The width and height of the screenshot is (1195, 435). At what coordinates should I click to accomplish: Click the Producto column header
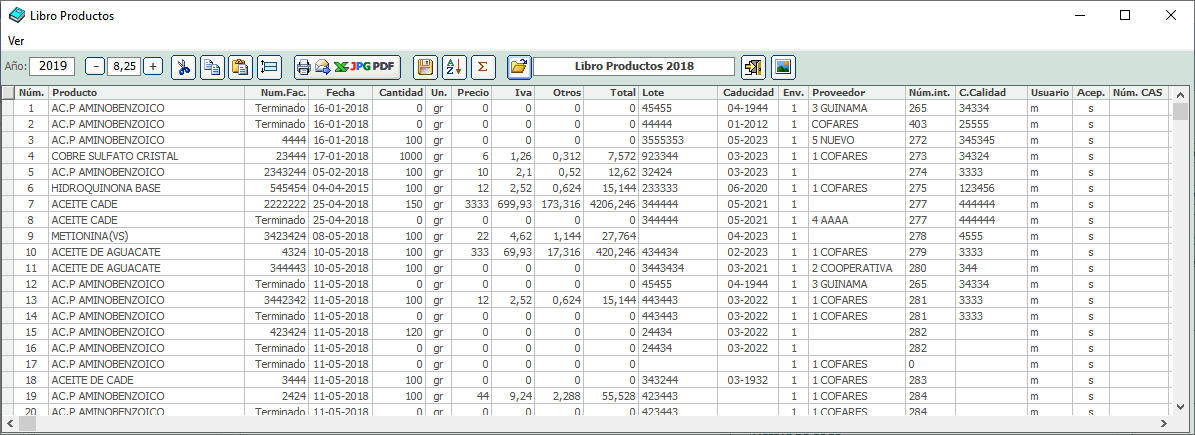click(x=150, y=92)
